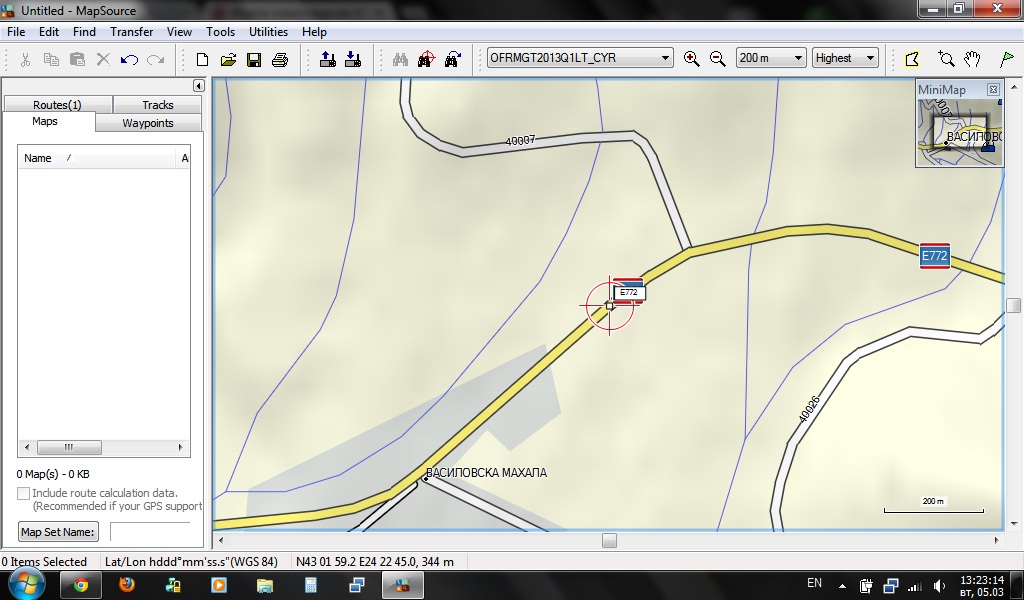Open a file with folder icon
This screenshot has width=1024, height=600.
pos(228,59)
